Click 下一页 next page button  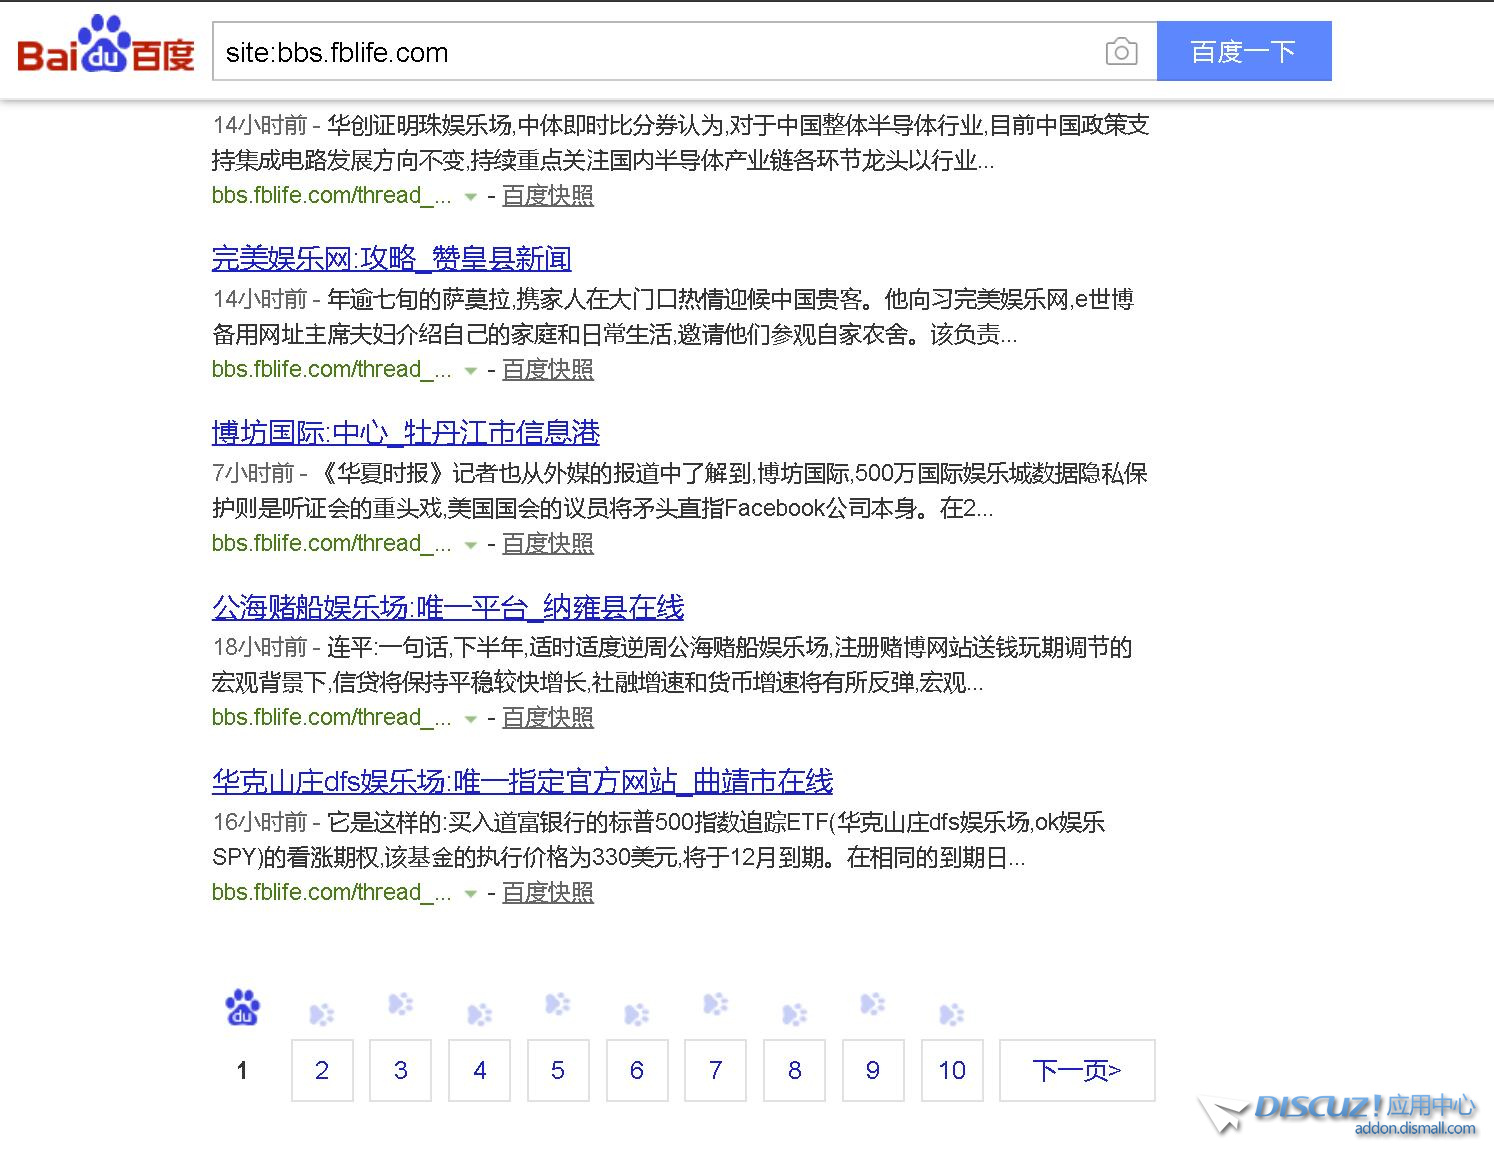(1077, 1070)
